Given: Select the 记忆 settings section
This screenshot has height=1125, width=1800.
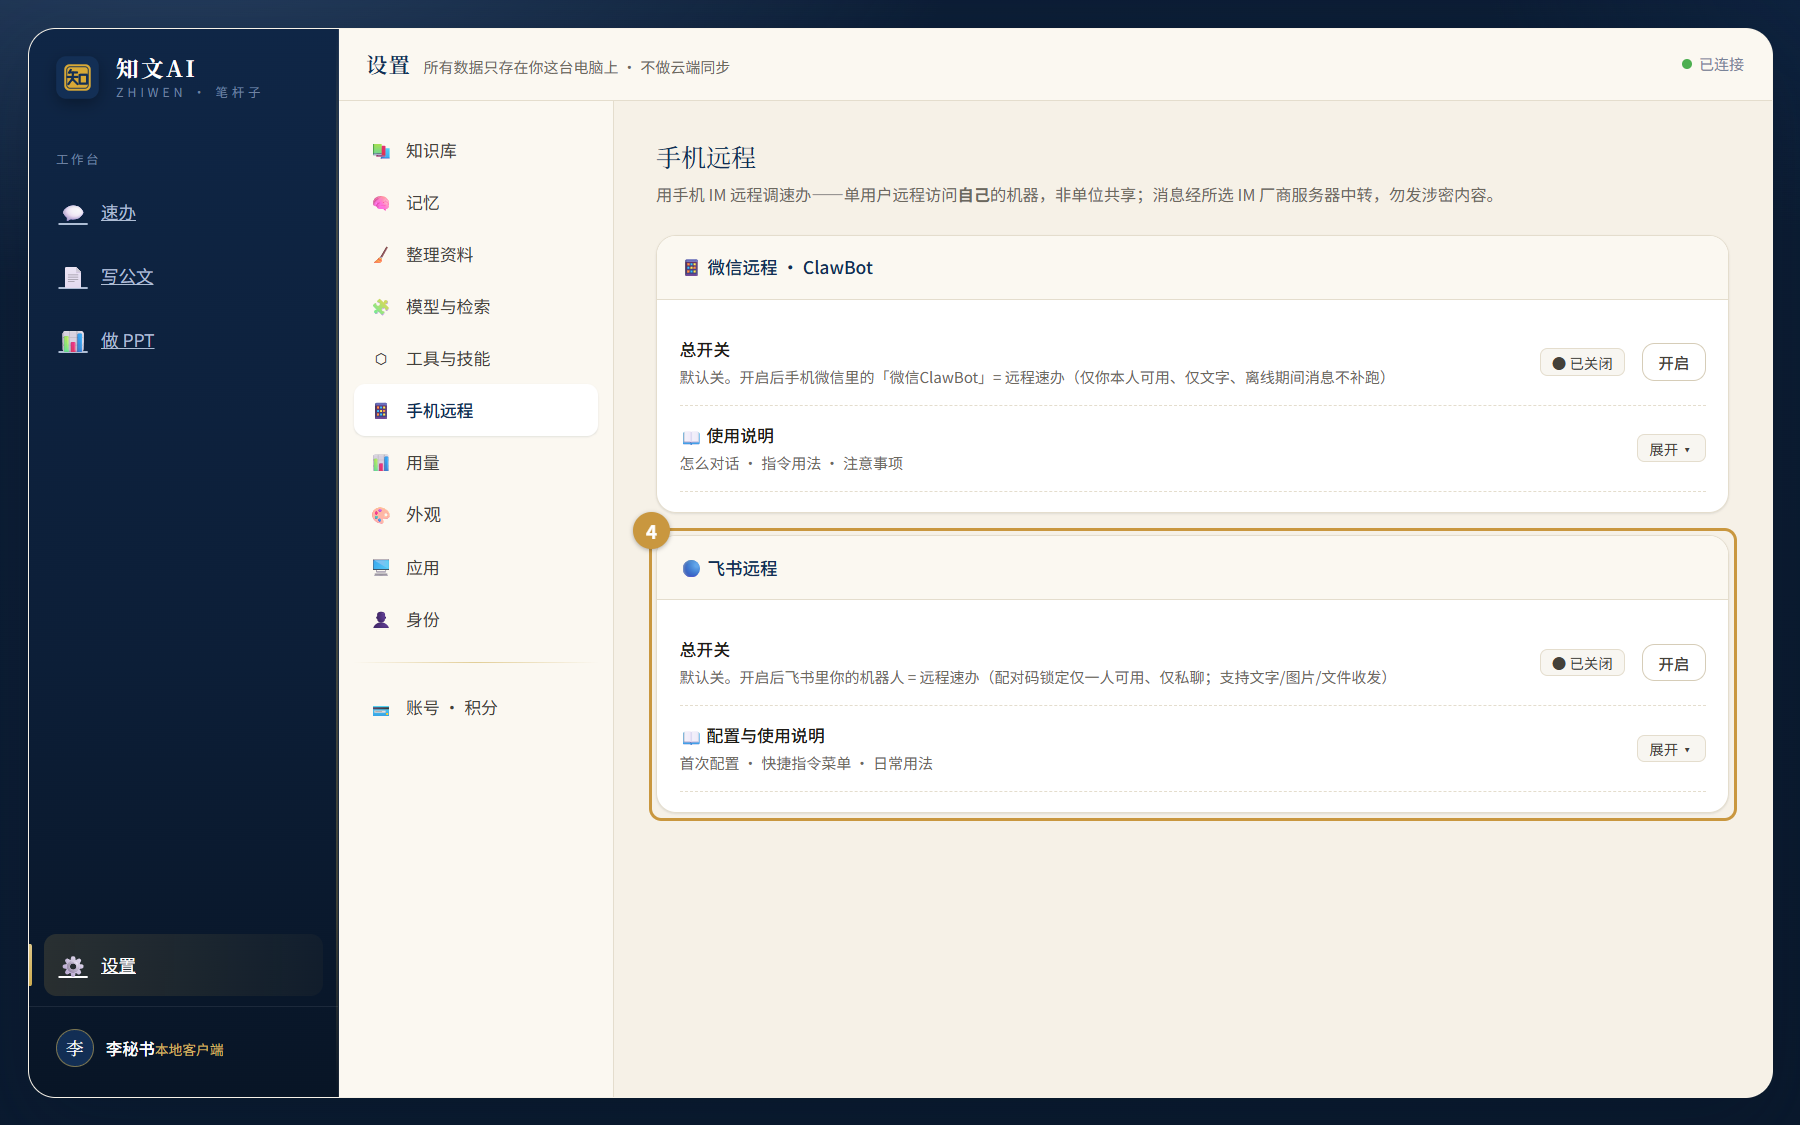Looking at the screenshot, I should point(476,203).
